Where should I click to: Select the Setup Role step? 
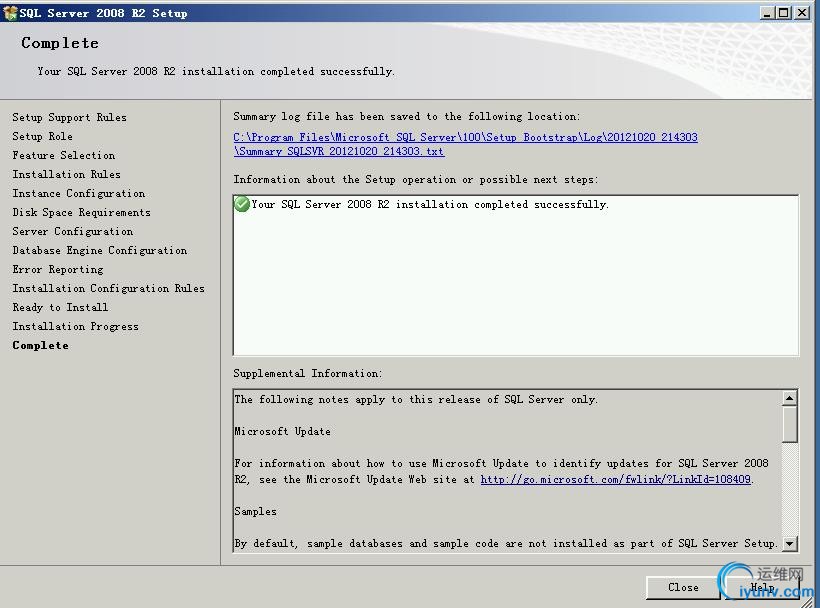click(x=42, y=136)
